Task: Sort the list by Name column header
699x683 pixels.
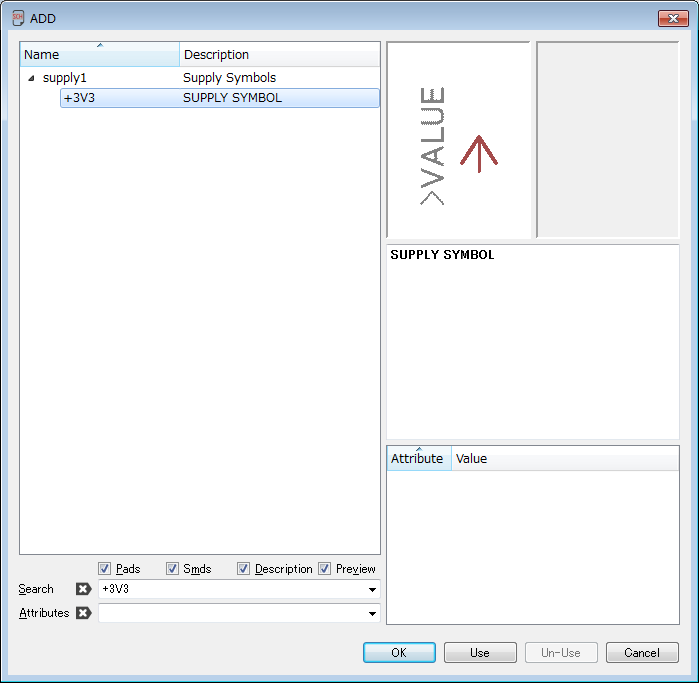Action: 100,54
